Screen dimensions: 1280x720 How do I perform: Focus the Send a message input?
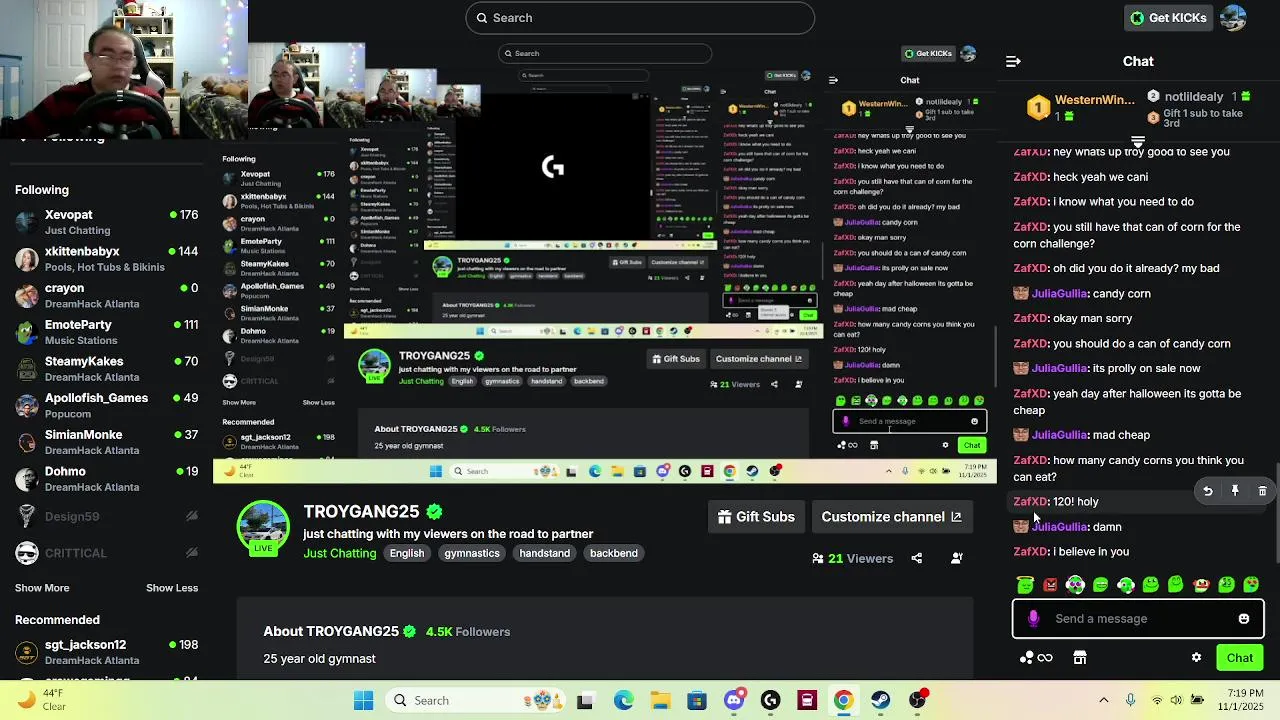(x=1138, y=619)
